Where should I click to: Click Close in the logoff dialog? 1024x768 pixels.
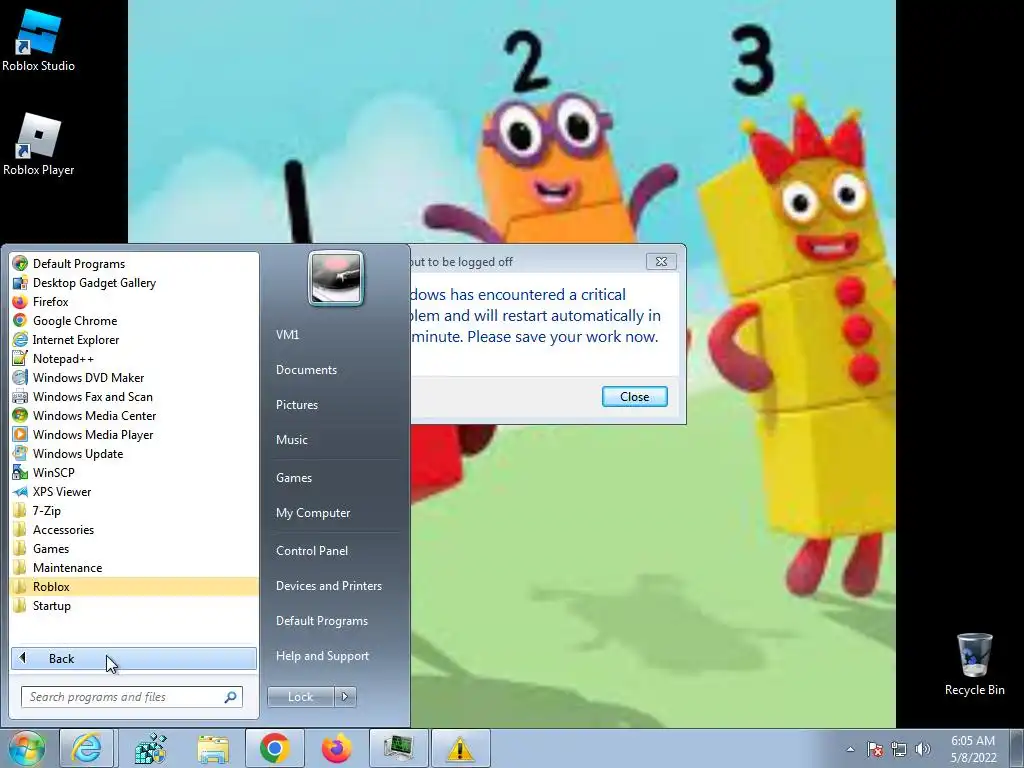(634, 396)
